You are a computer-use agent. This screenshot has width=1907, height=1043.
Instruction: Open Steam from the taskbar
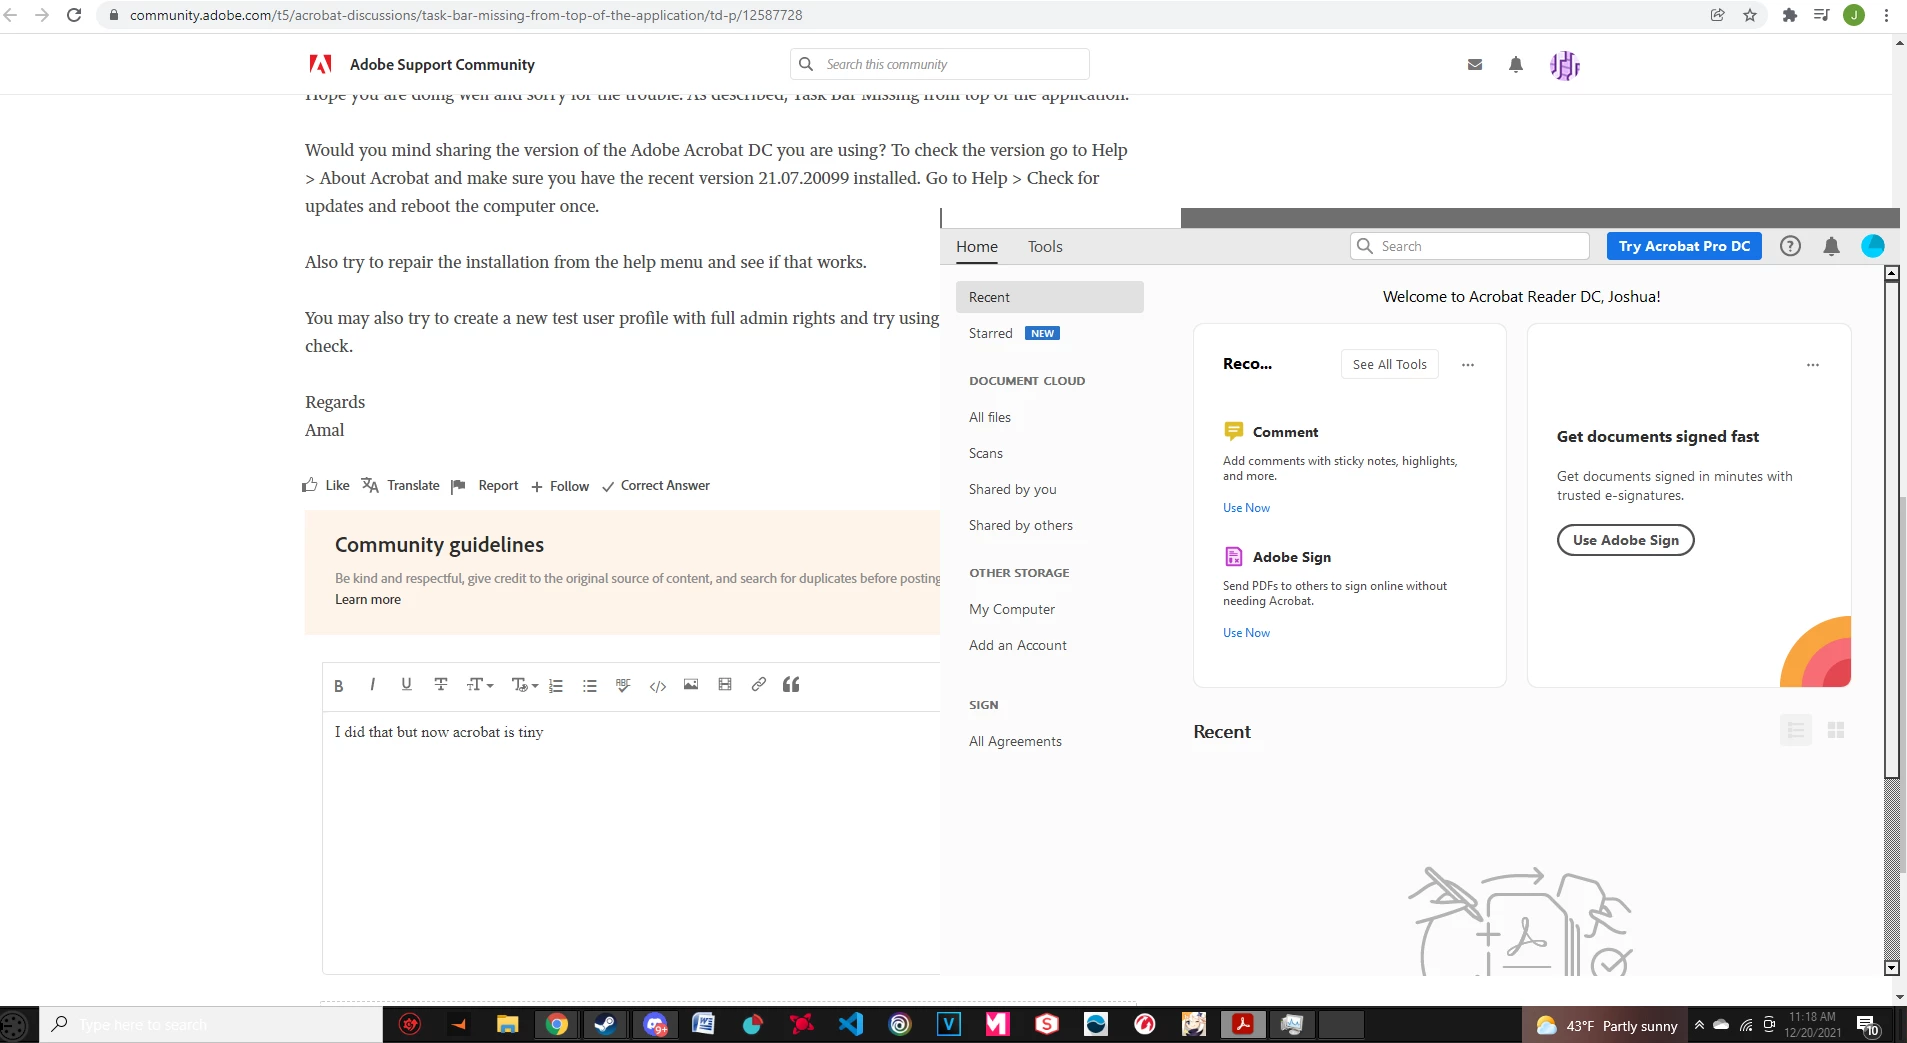pyautogui.click(x=605, y=1024)
